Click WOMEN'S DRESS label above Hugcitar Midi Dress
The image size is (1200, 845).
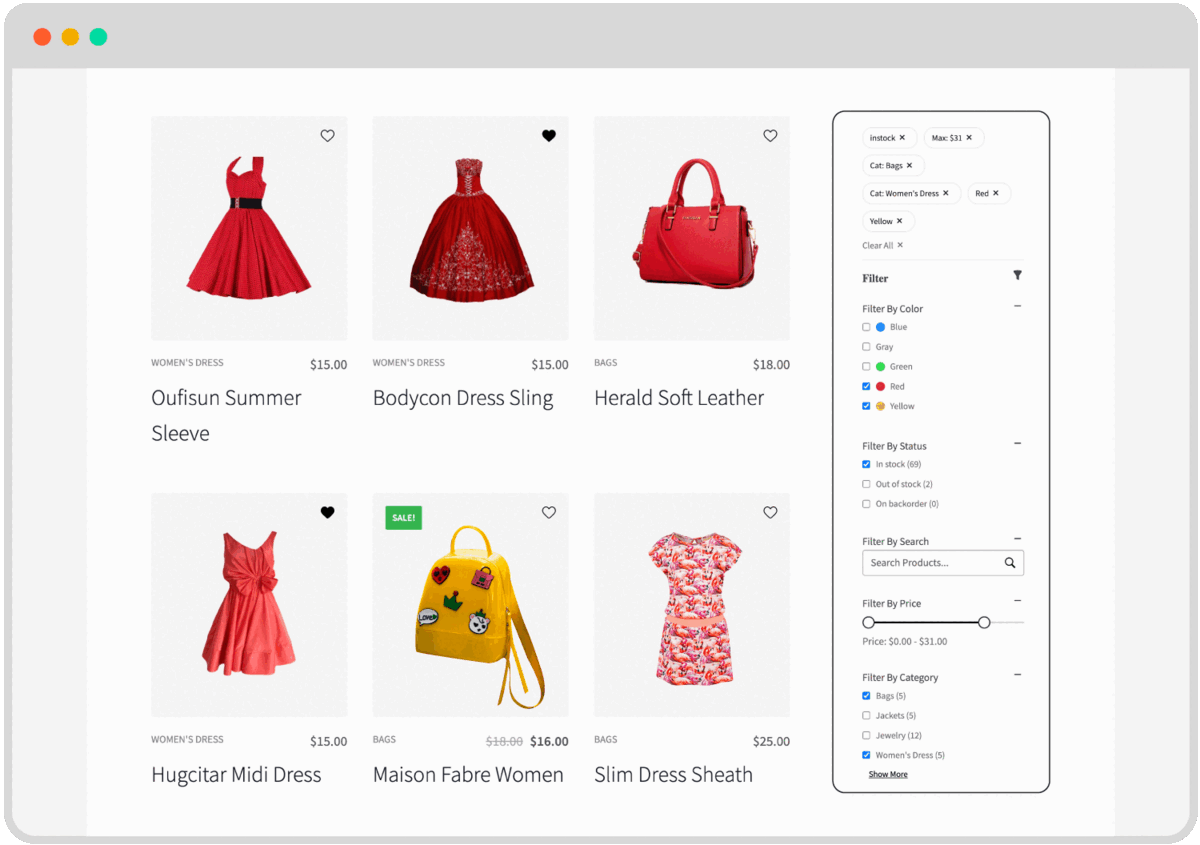pos(187,740)
